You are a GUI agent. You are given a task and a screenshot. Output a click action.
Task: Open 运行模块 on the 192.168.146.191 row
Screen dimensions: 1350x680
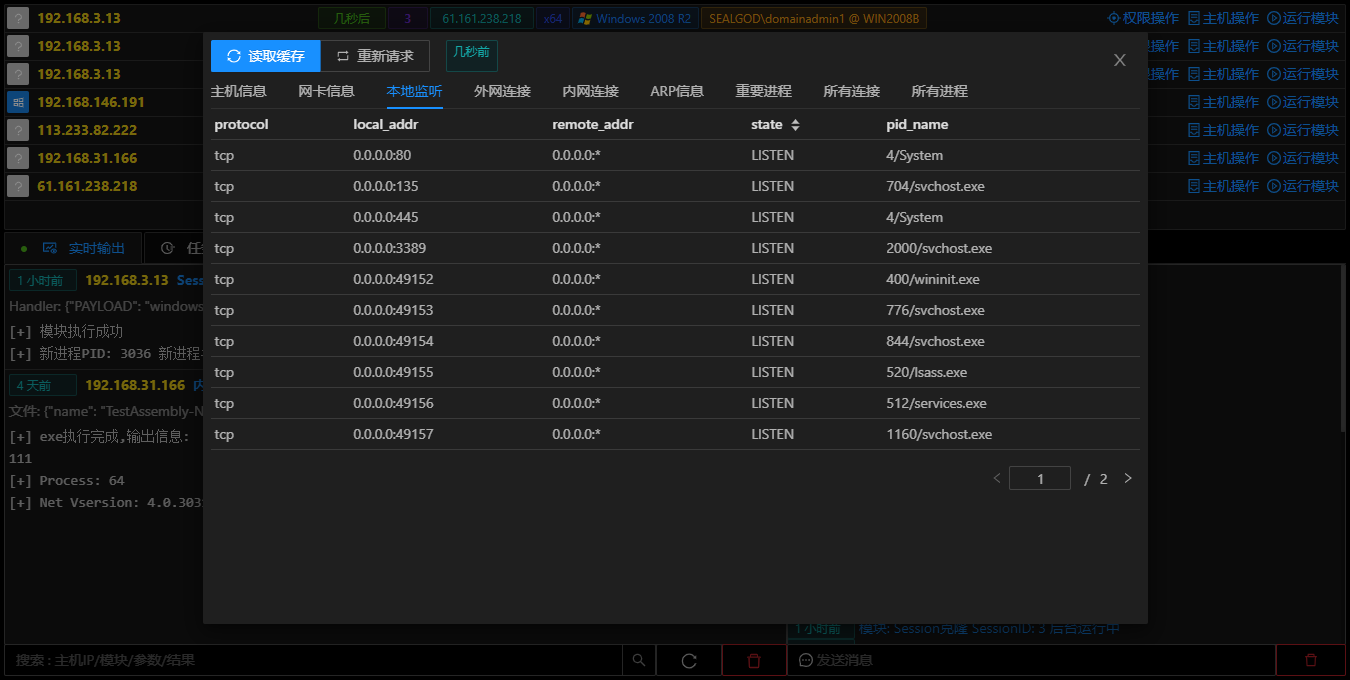pyautogui.click(x=1303, y=102)
